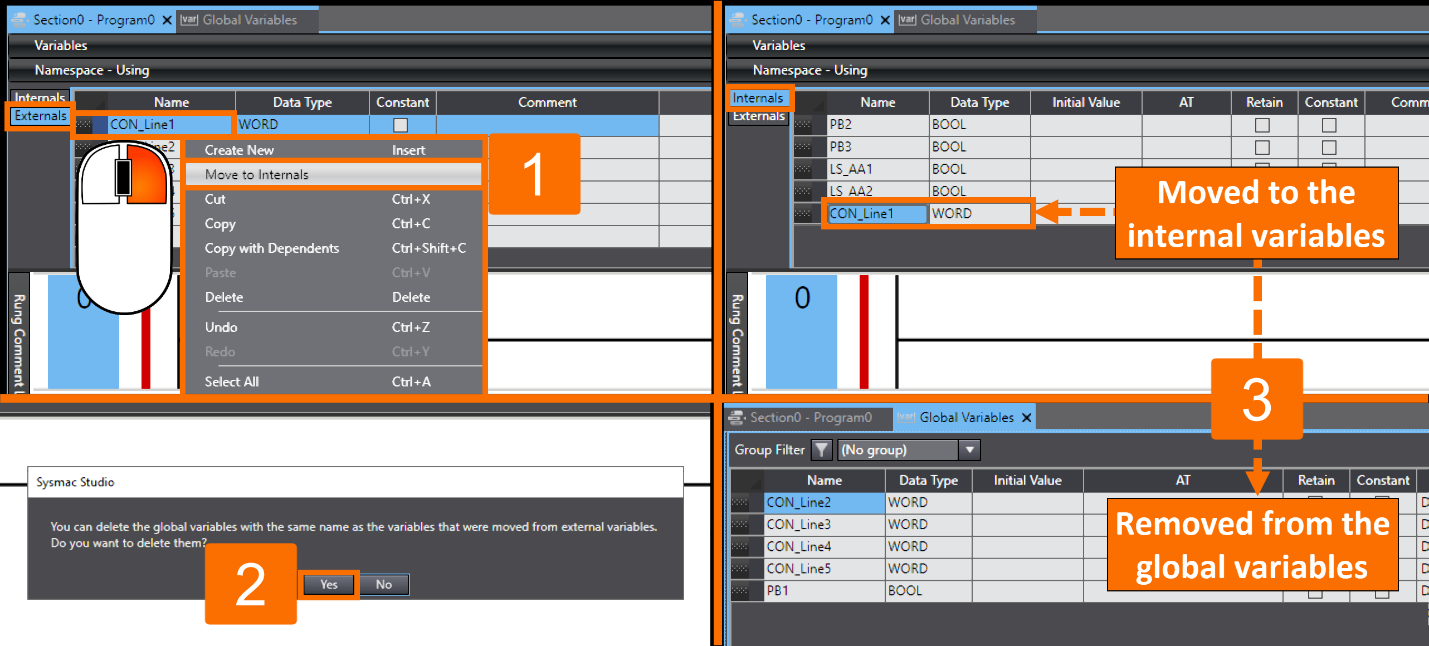The width and height of the screenshot is (1429, 646).
Task: Open the (No group) filter dropdown
Action: point(969,450)
